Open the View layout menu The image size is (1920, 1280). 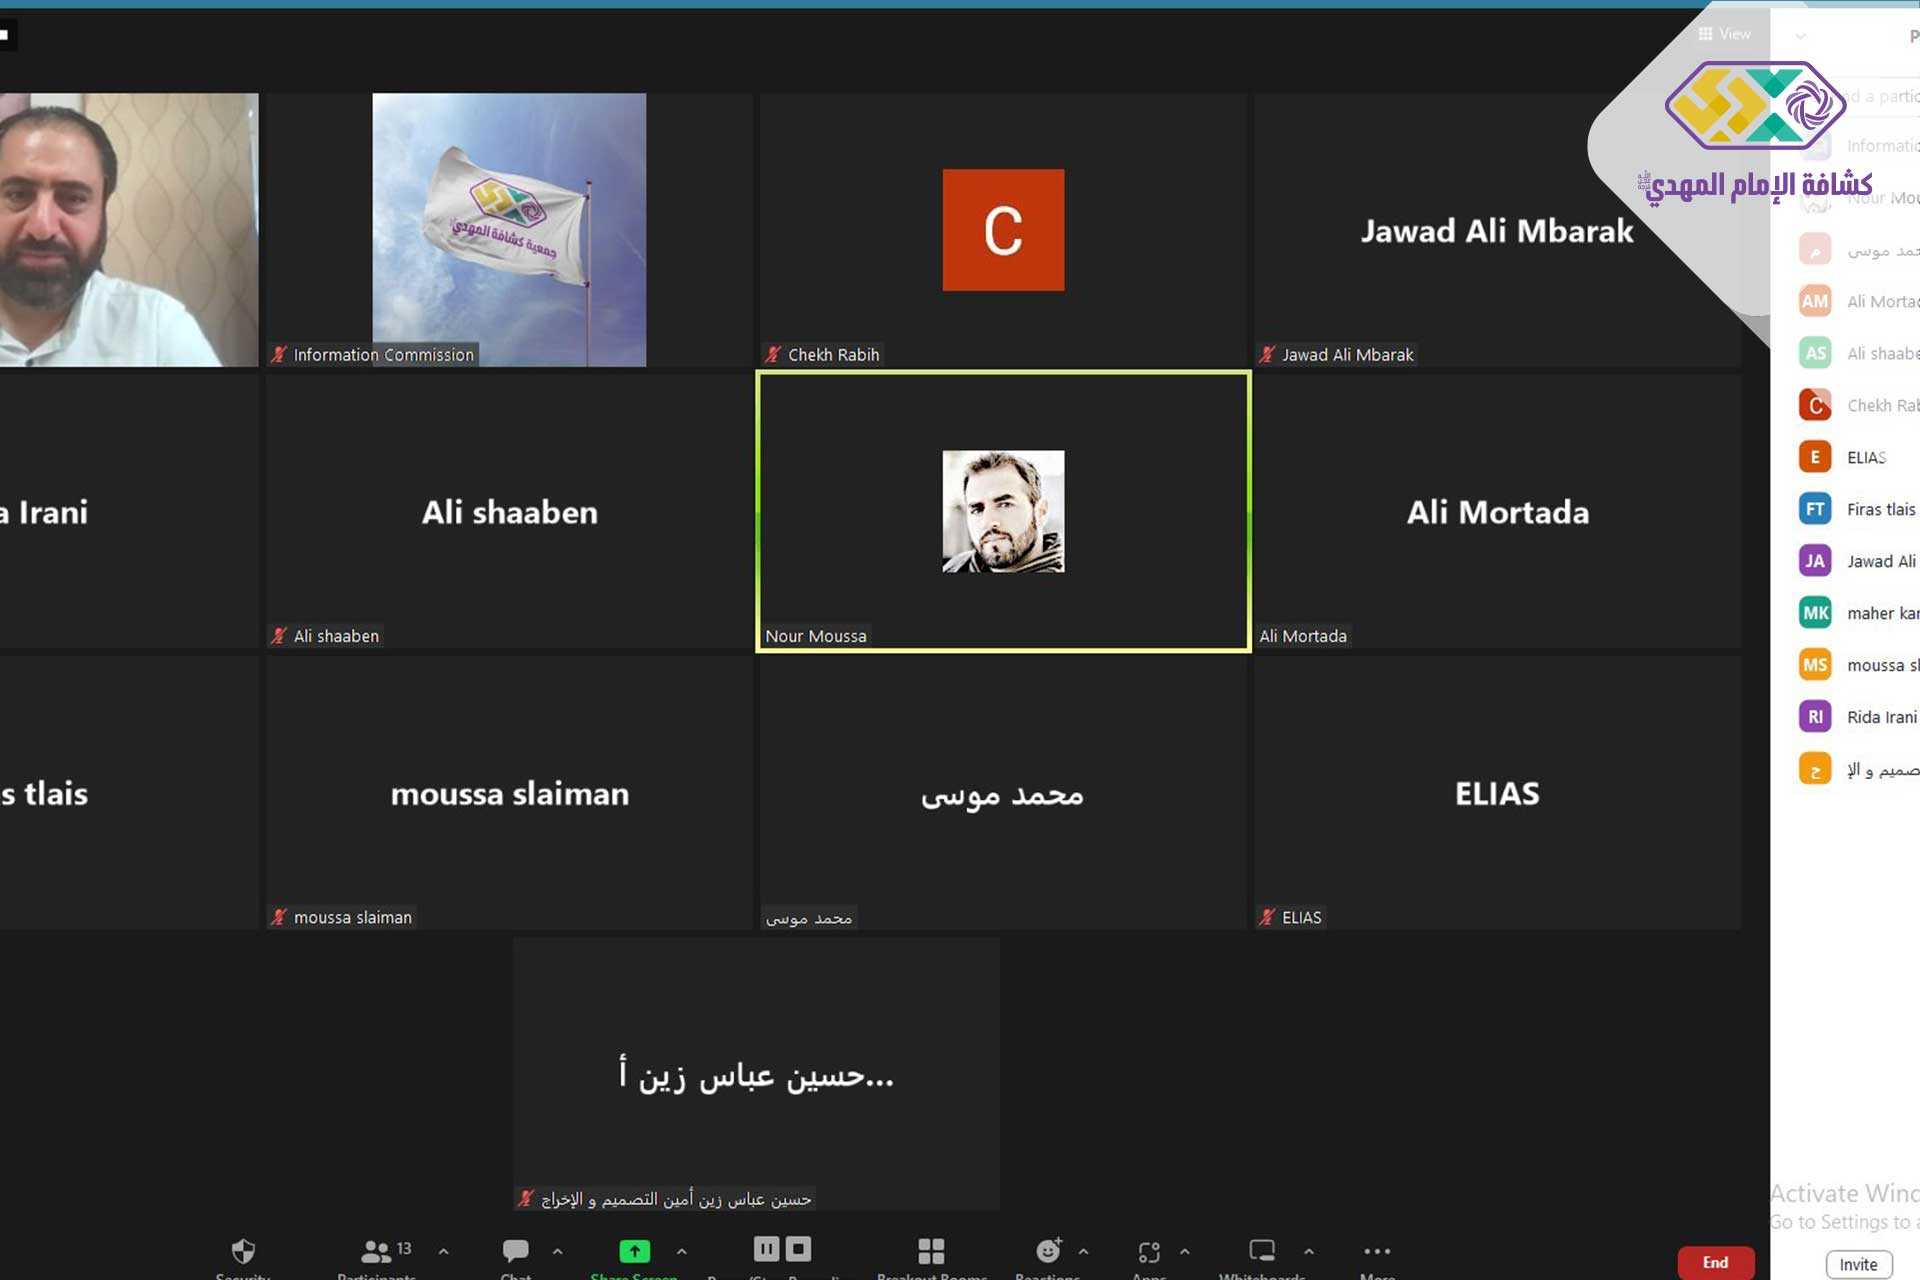1725,34
